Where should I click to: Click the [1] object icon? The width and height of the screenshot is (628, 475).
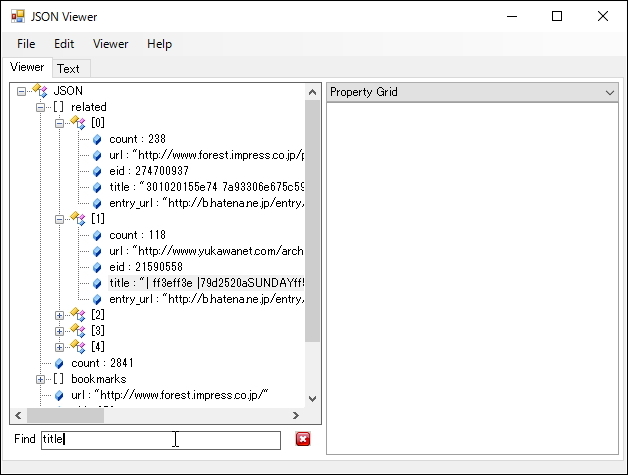(78, 219)
